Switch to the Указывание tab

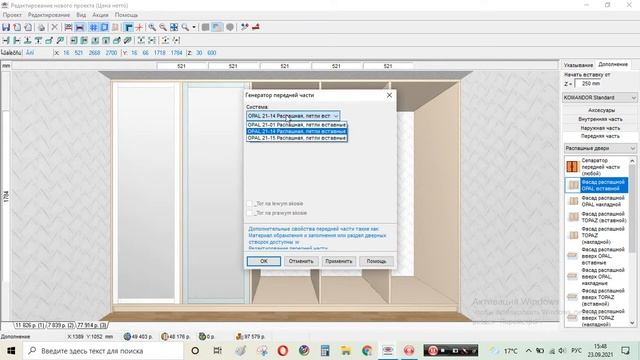click(x=578, y=65)
